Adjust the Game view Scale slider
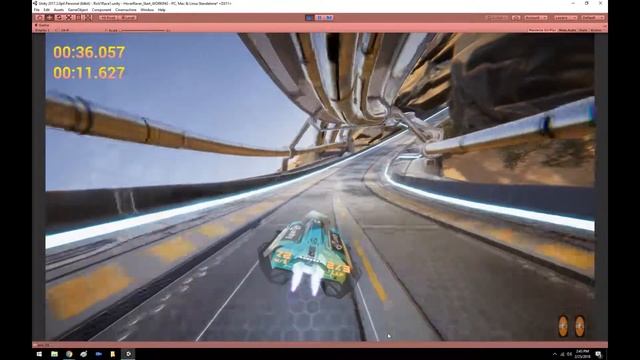640x360 pixels. 144,30
